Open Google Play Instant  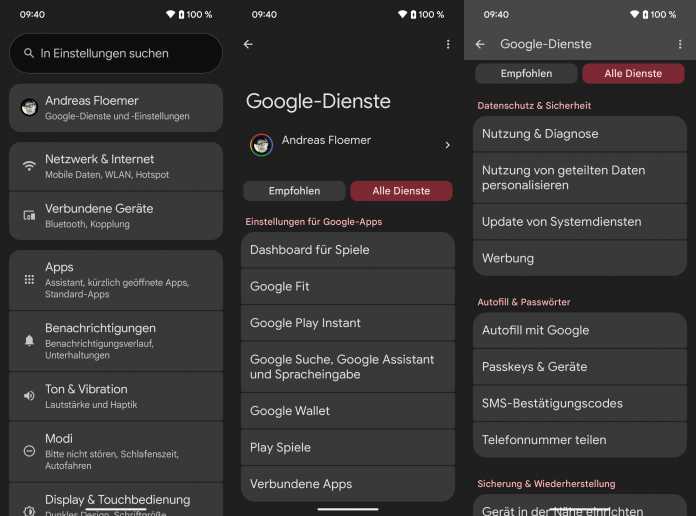[348, 323]
